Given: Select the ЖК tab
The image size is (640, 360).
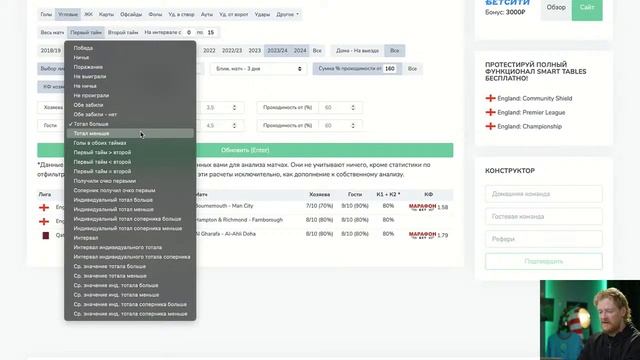Looking at the screenshot, I should pyautogui.click(x=88, y=14).
